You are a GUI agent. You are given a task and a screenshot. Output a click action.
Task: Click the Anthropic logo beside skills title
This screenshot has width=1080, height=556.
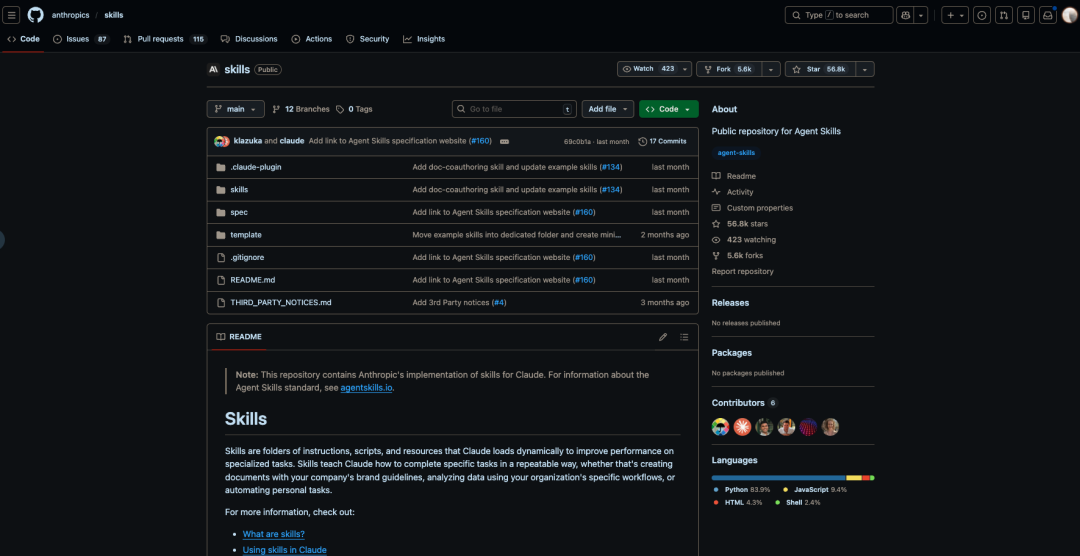[x=214, y=70]
